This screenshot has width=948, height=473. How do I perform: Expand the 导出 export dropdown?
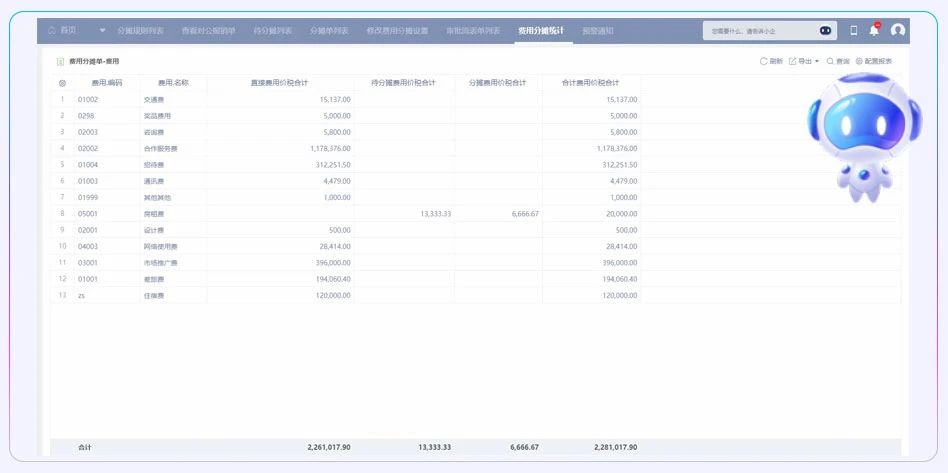[804, 61]
